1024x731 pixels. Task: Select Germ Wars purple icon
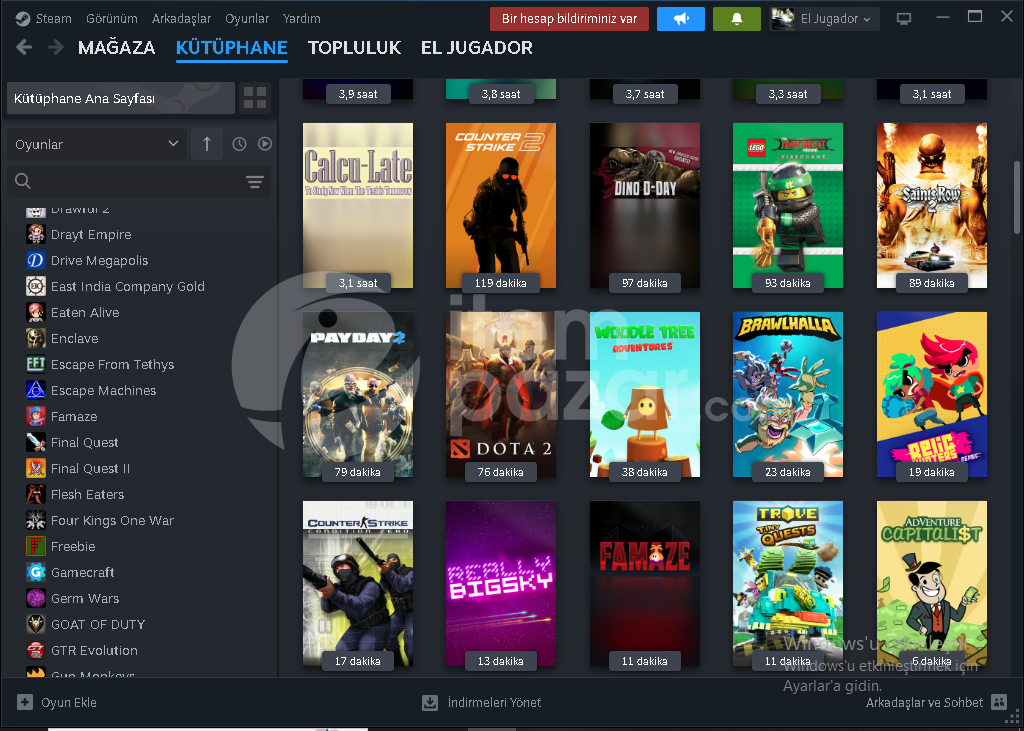click(x=35, y=598)
